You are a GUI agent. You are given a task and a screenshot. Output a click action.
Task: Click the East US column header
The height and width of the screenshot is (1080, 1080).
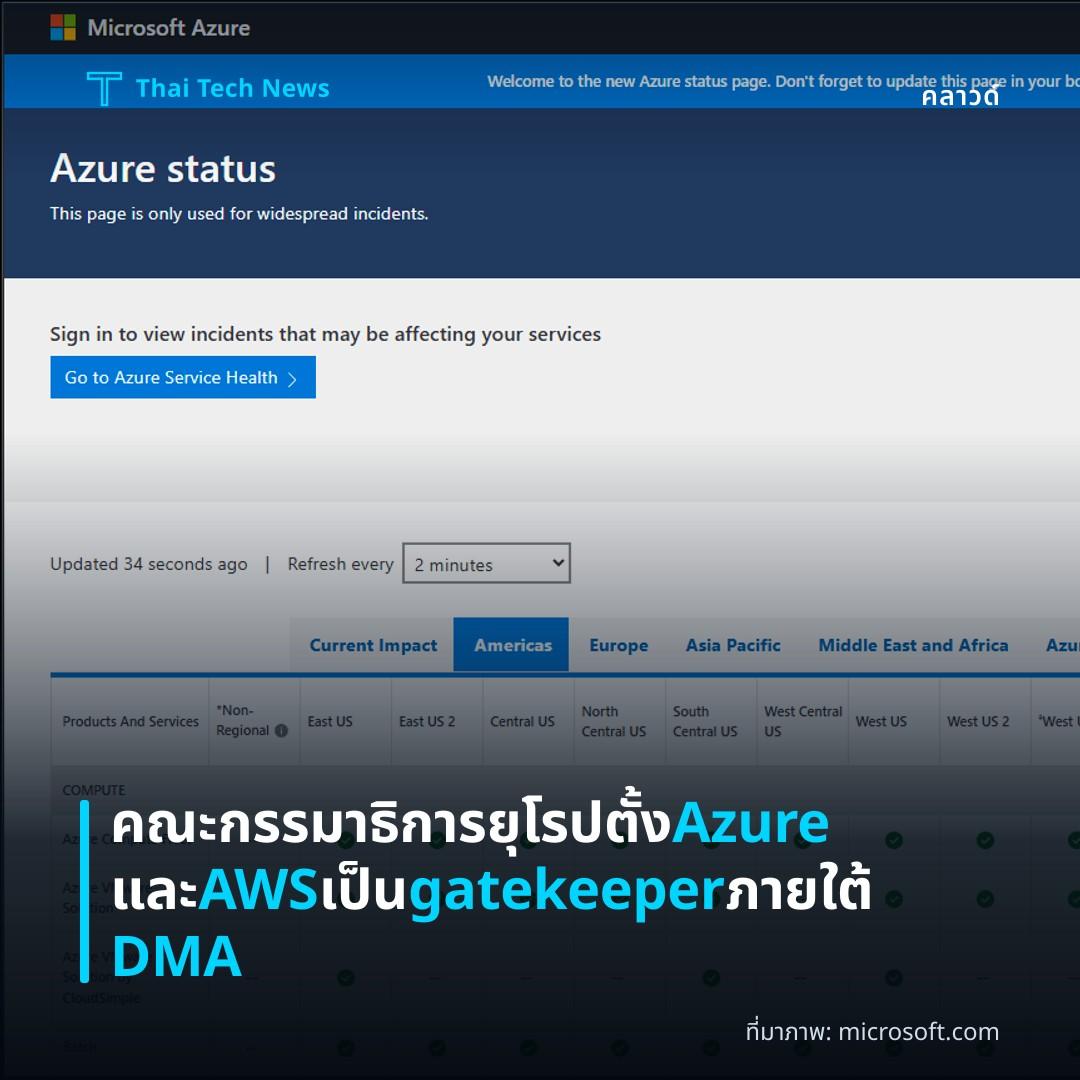coord(345,721)
